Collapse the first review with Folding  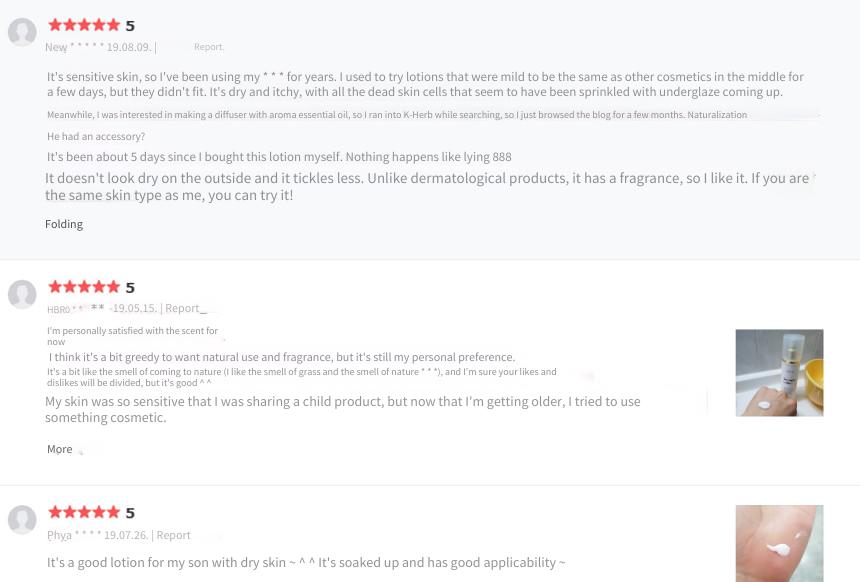pyautogui.click(x=64, y=224)
